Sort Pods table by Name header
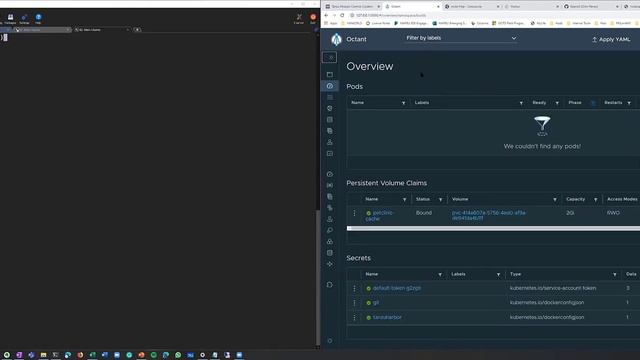Screen dimensions: 640x360 click(x=358, y=102)
